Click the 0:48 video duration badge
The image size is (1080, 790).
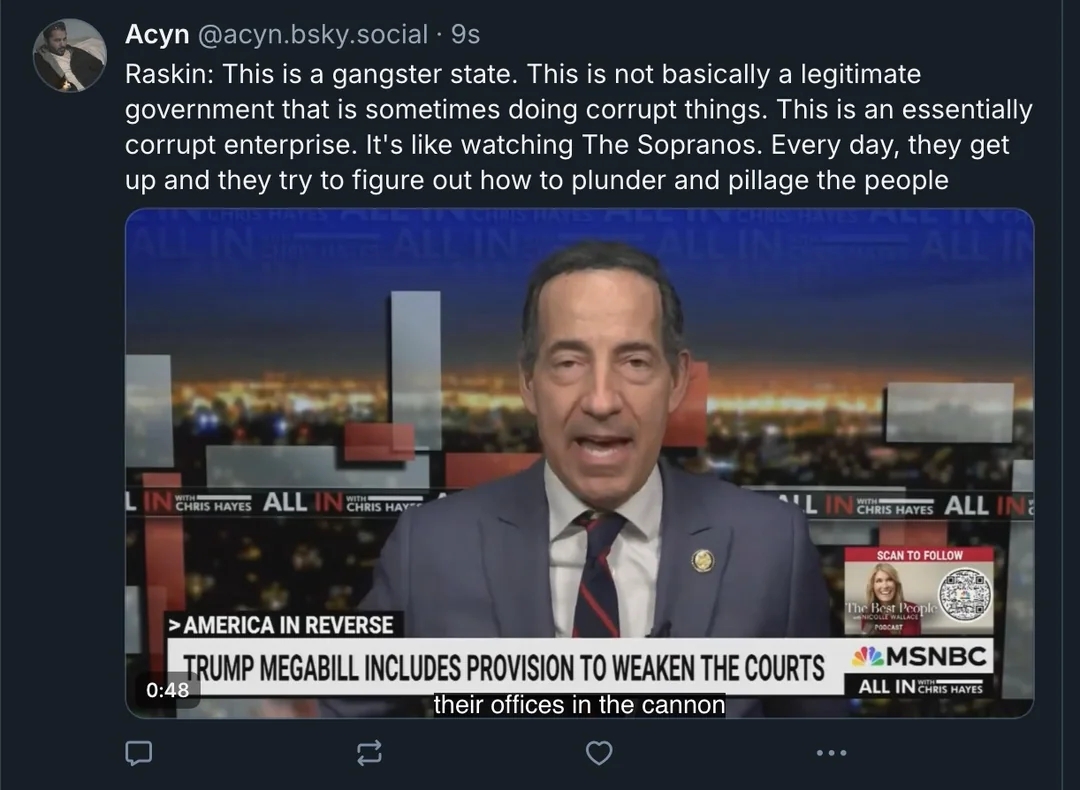pos(167,689)
